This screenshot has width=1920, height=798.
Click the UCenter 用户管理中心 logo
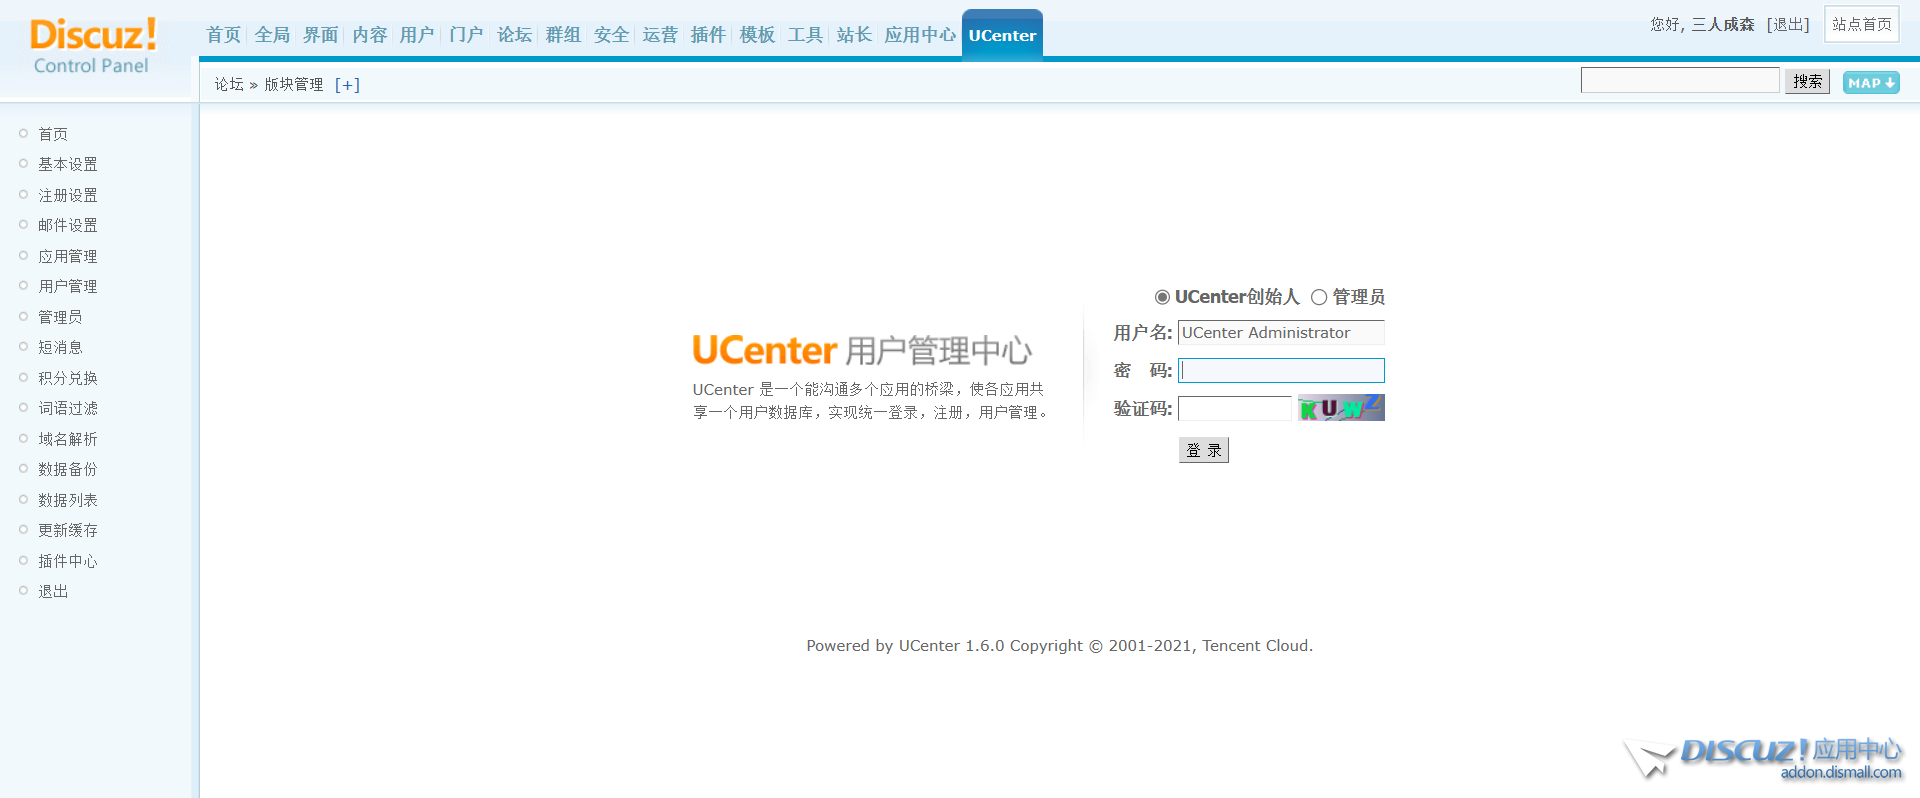[861, 351]
